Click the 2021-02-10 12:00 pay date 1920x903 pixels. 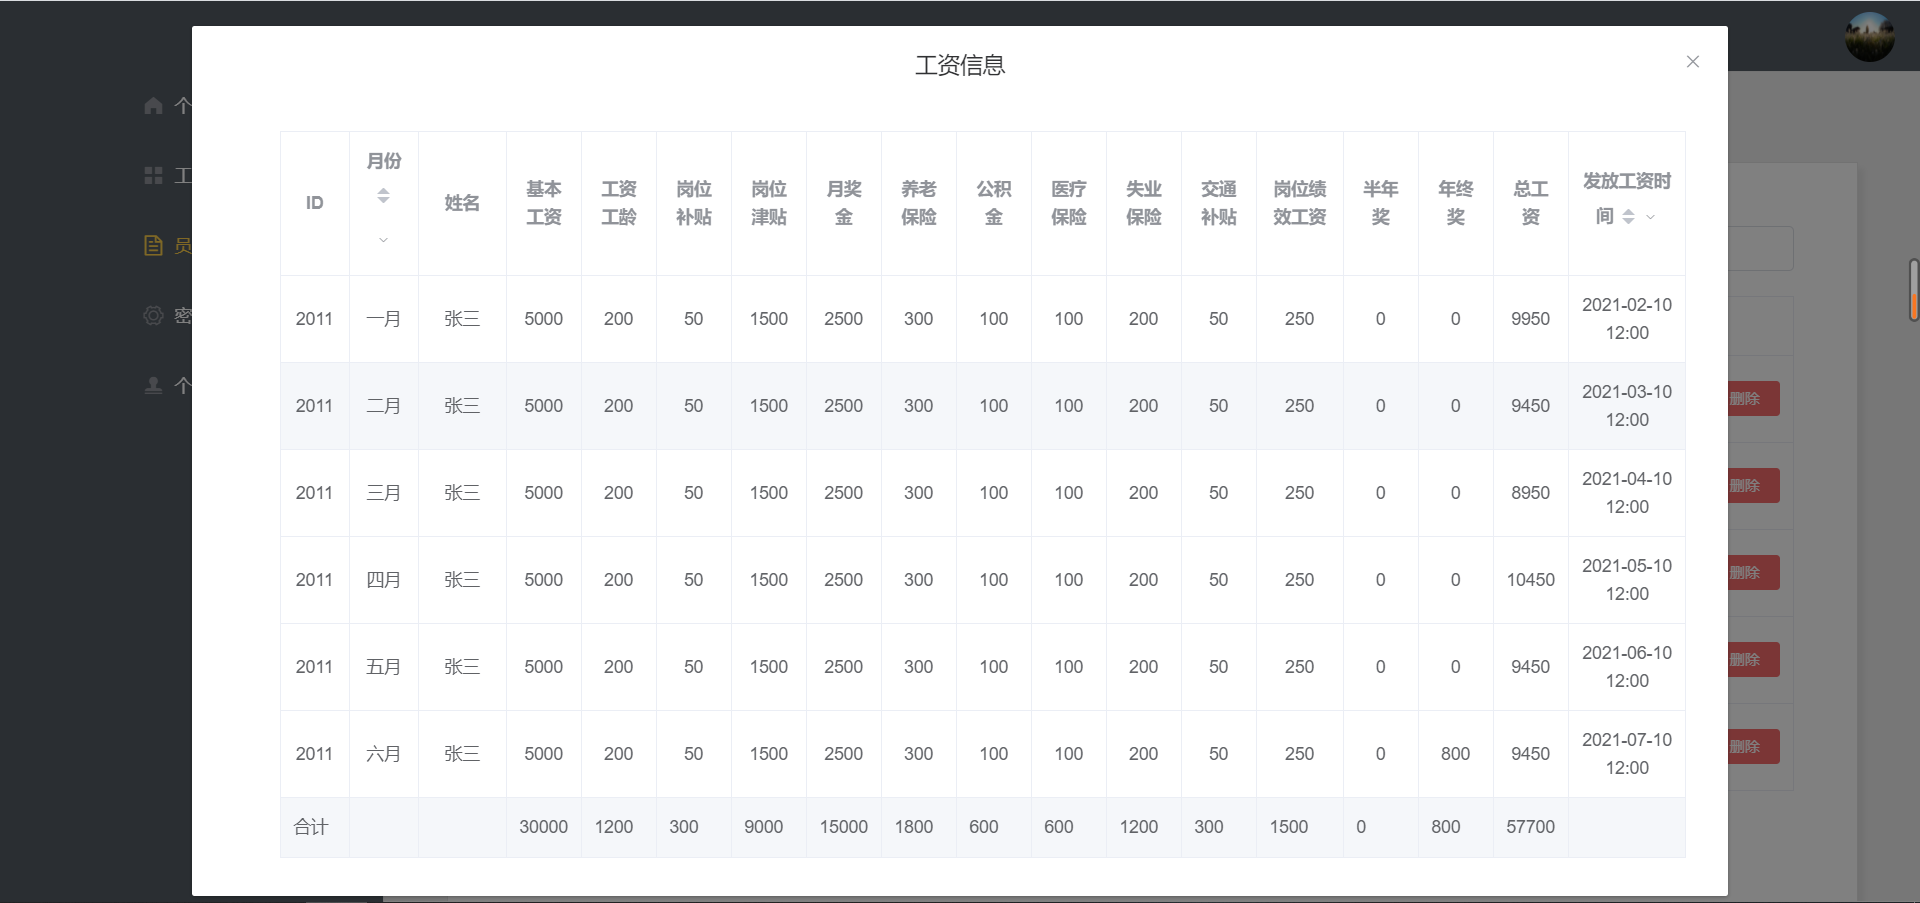pyautogui.click(x=1627, y=319)
